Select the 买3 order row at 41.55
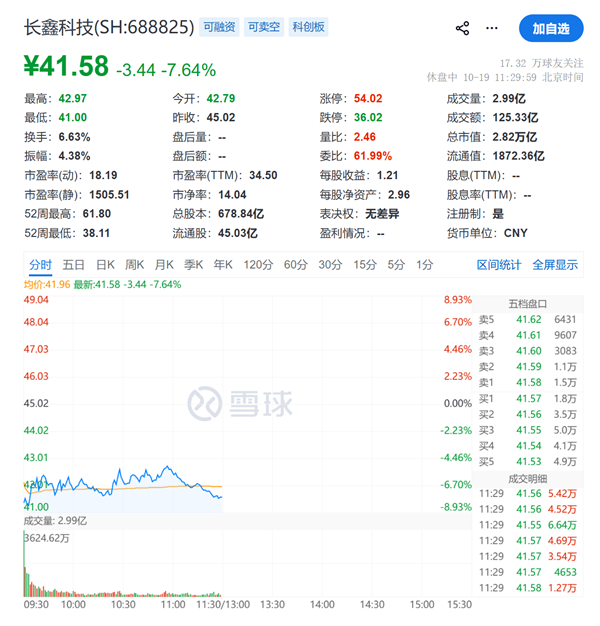Viewport: 600px width, 626px height. pos(527,430)
